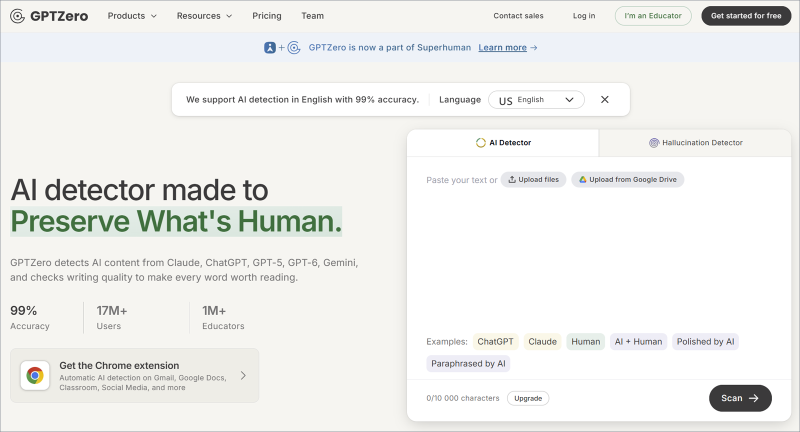Click the Google Drive icon
Image resolution: width=800 pixels, height=432 pixels.
583,180
